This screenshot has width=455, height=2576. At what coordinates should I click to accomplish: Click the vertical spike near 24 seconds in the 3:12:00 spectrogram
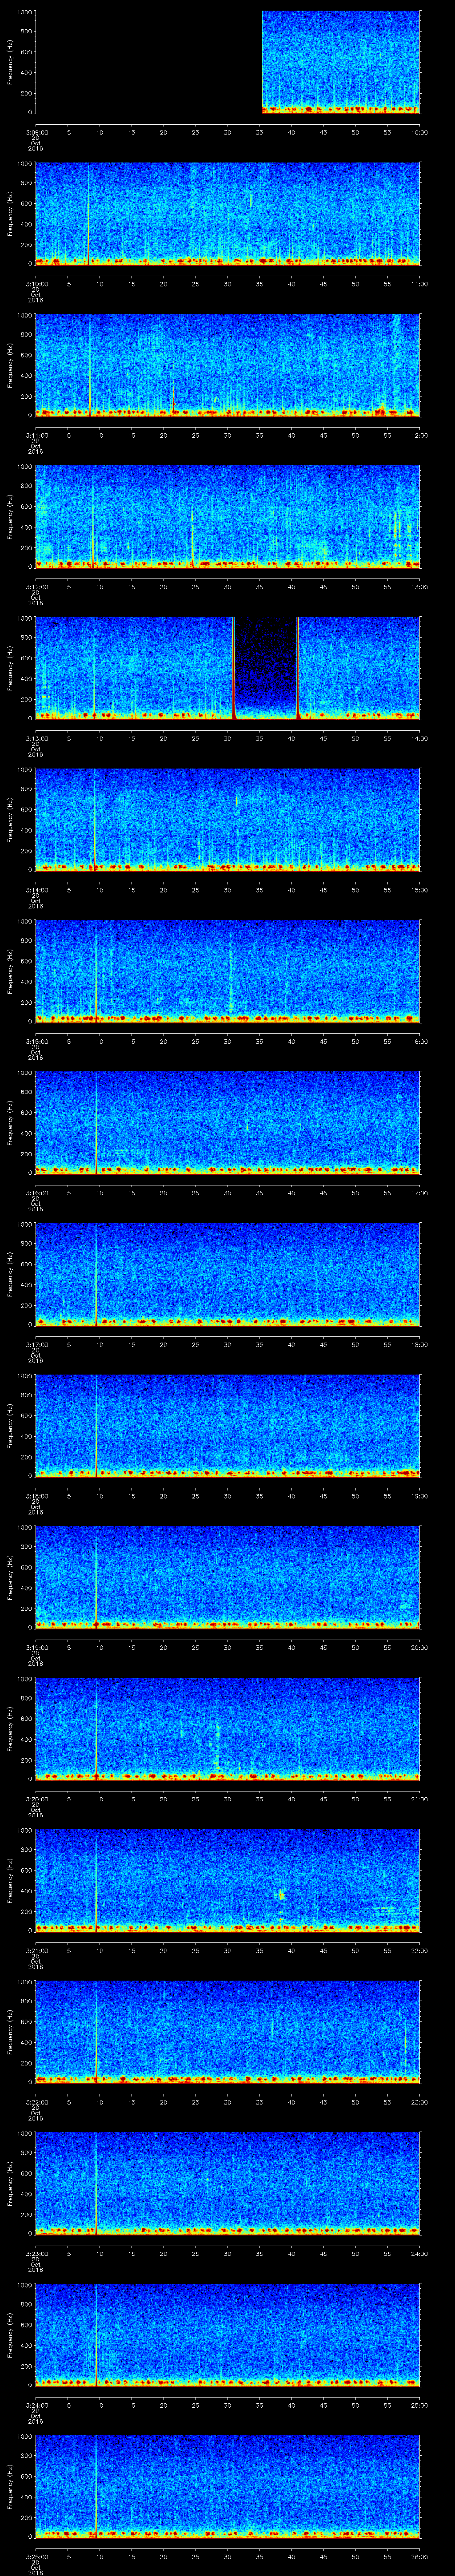click(192, 535)
